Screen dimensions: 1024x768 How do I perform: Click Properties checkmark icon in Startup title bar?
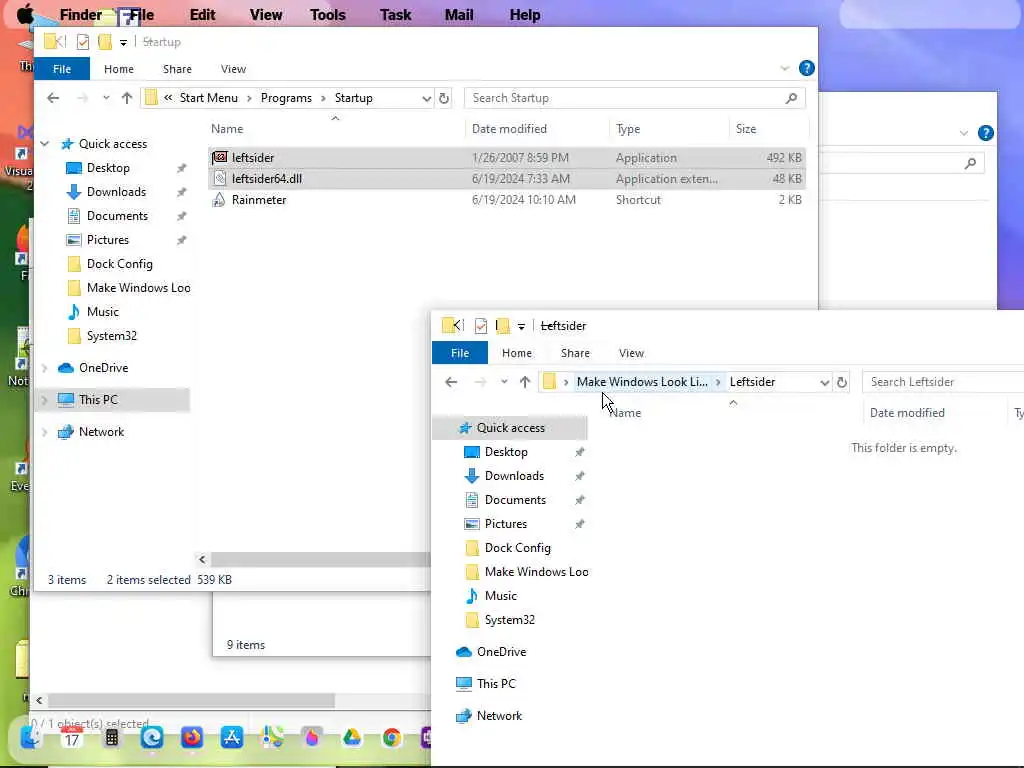tap(83, 42)
